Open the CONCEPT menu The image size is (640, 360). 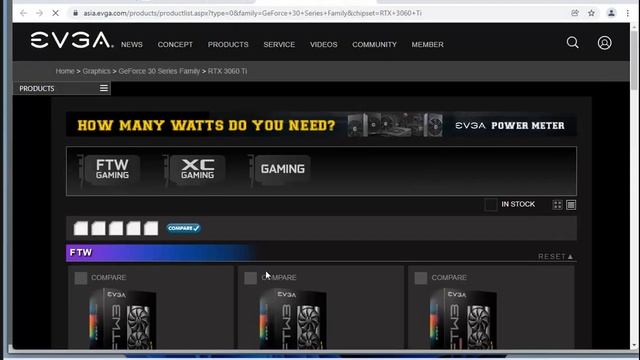coord(175,44)
